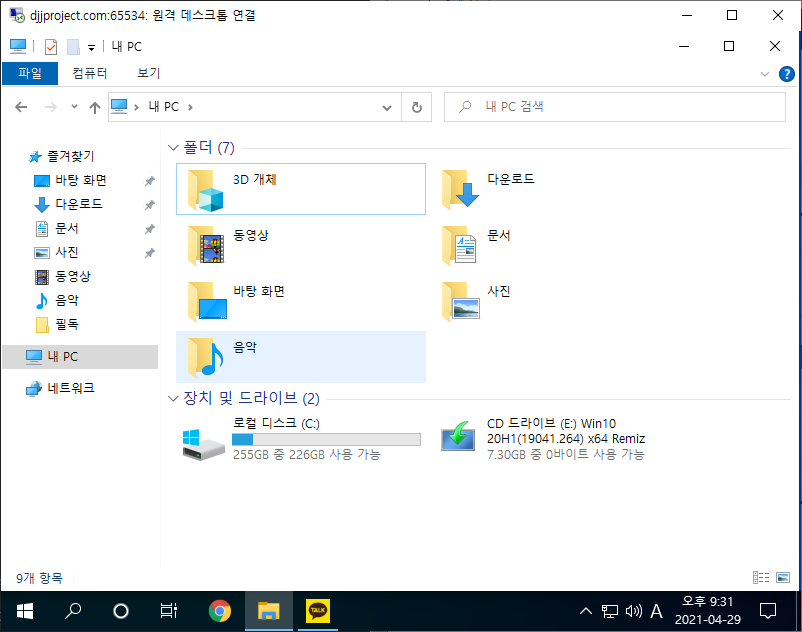Open Task View on taskbar
Image resolution: width=802 pixels, height=632 pixels.
(x=169, y=611)
